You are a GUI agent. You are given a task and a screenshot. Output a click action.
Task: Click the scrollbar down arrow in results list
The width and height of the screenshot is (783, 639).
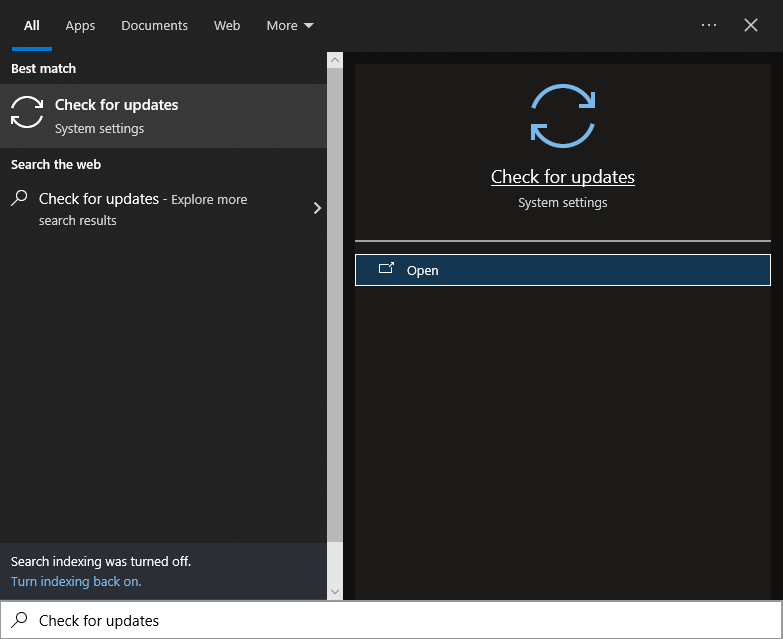click(335, 591)
